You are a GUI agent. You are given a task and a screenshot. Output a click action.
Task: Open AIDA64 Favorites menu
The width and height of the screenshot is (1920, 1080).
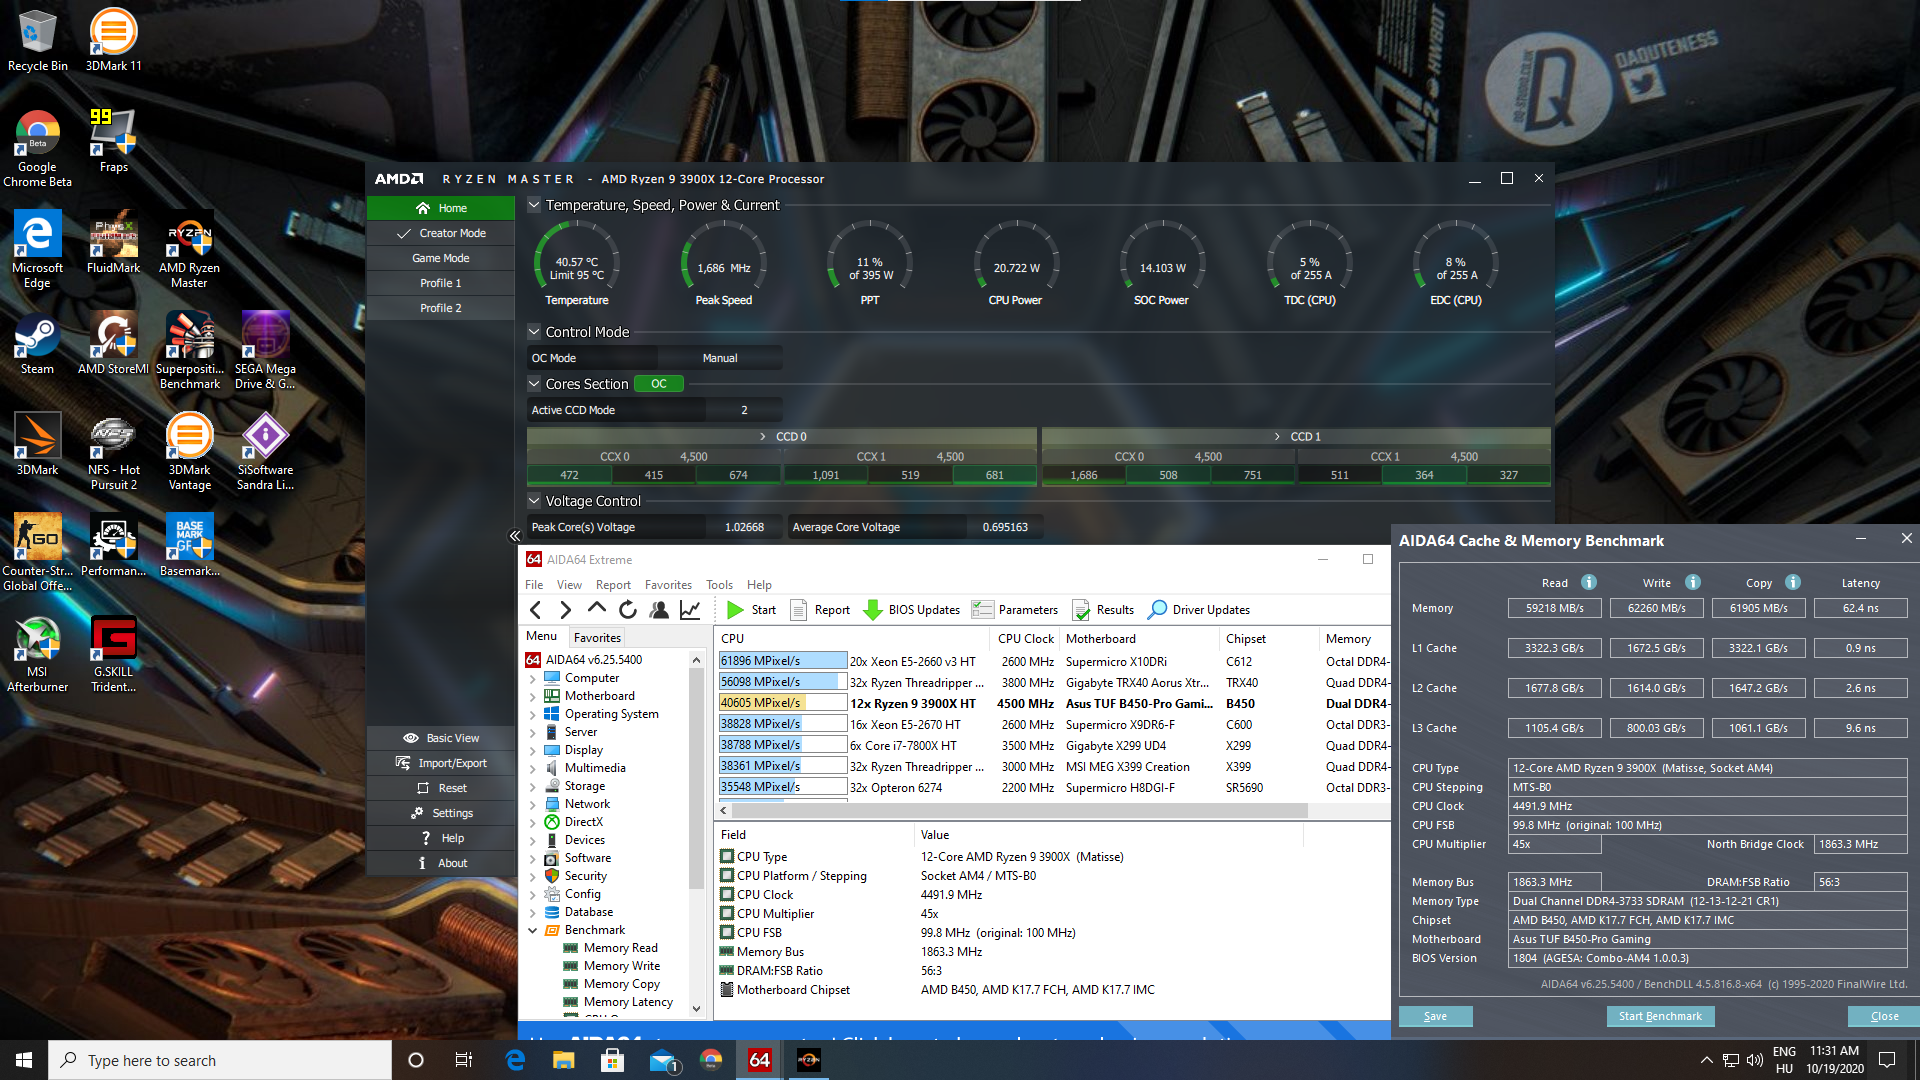click(668, 585)
